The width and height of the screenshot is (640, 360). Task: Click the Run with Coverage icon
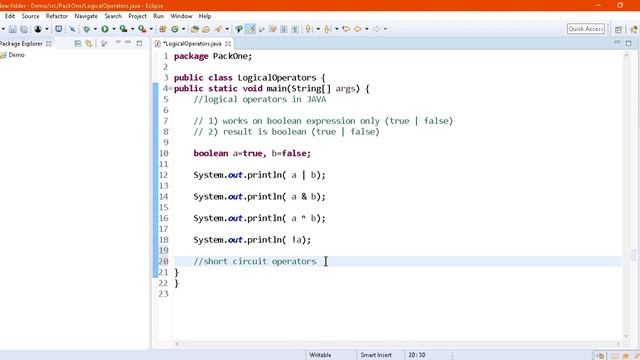(123, 29)
